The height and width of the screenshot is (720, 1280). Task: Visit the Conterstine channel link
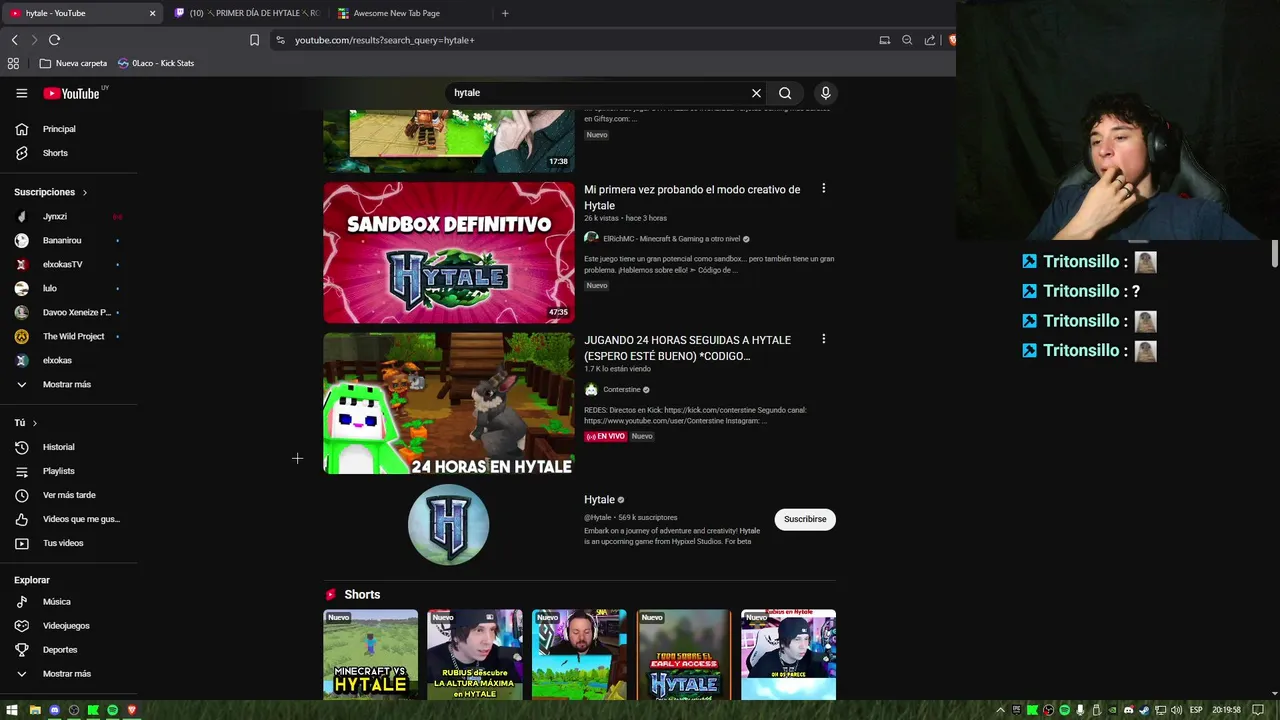(621, 390)
